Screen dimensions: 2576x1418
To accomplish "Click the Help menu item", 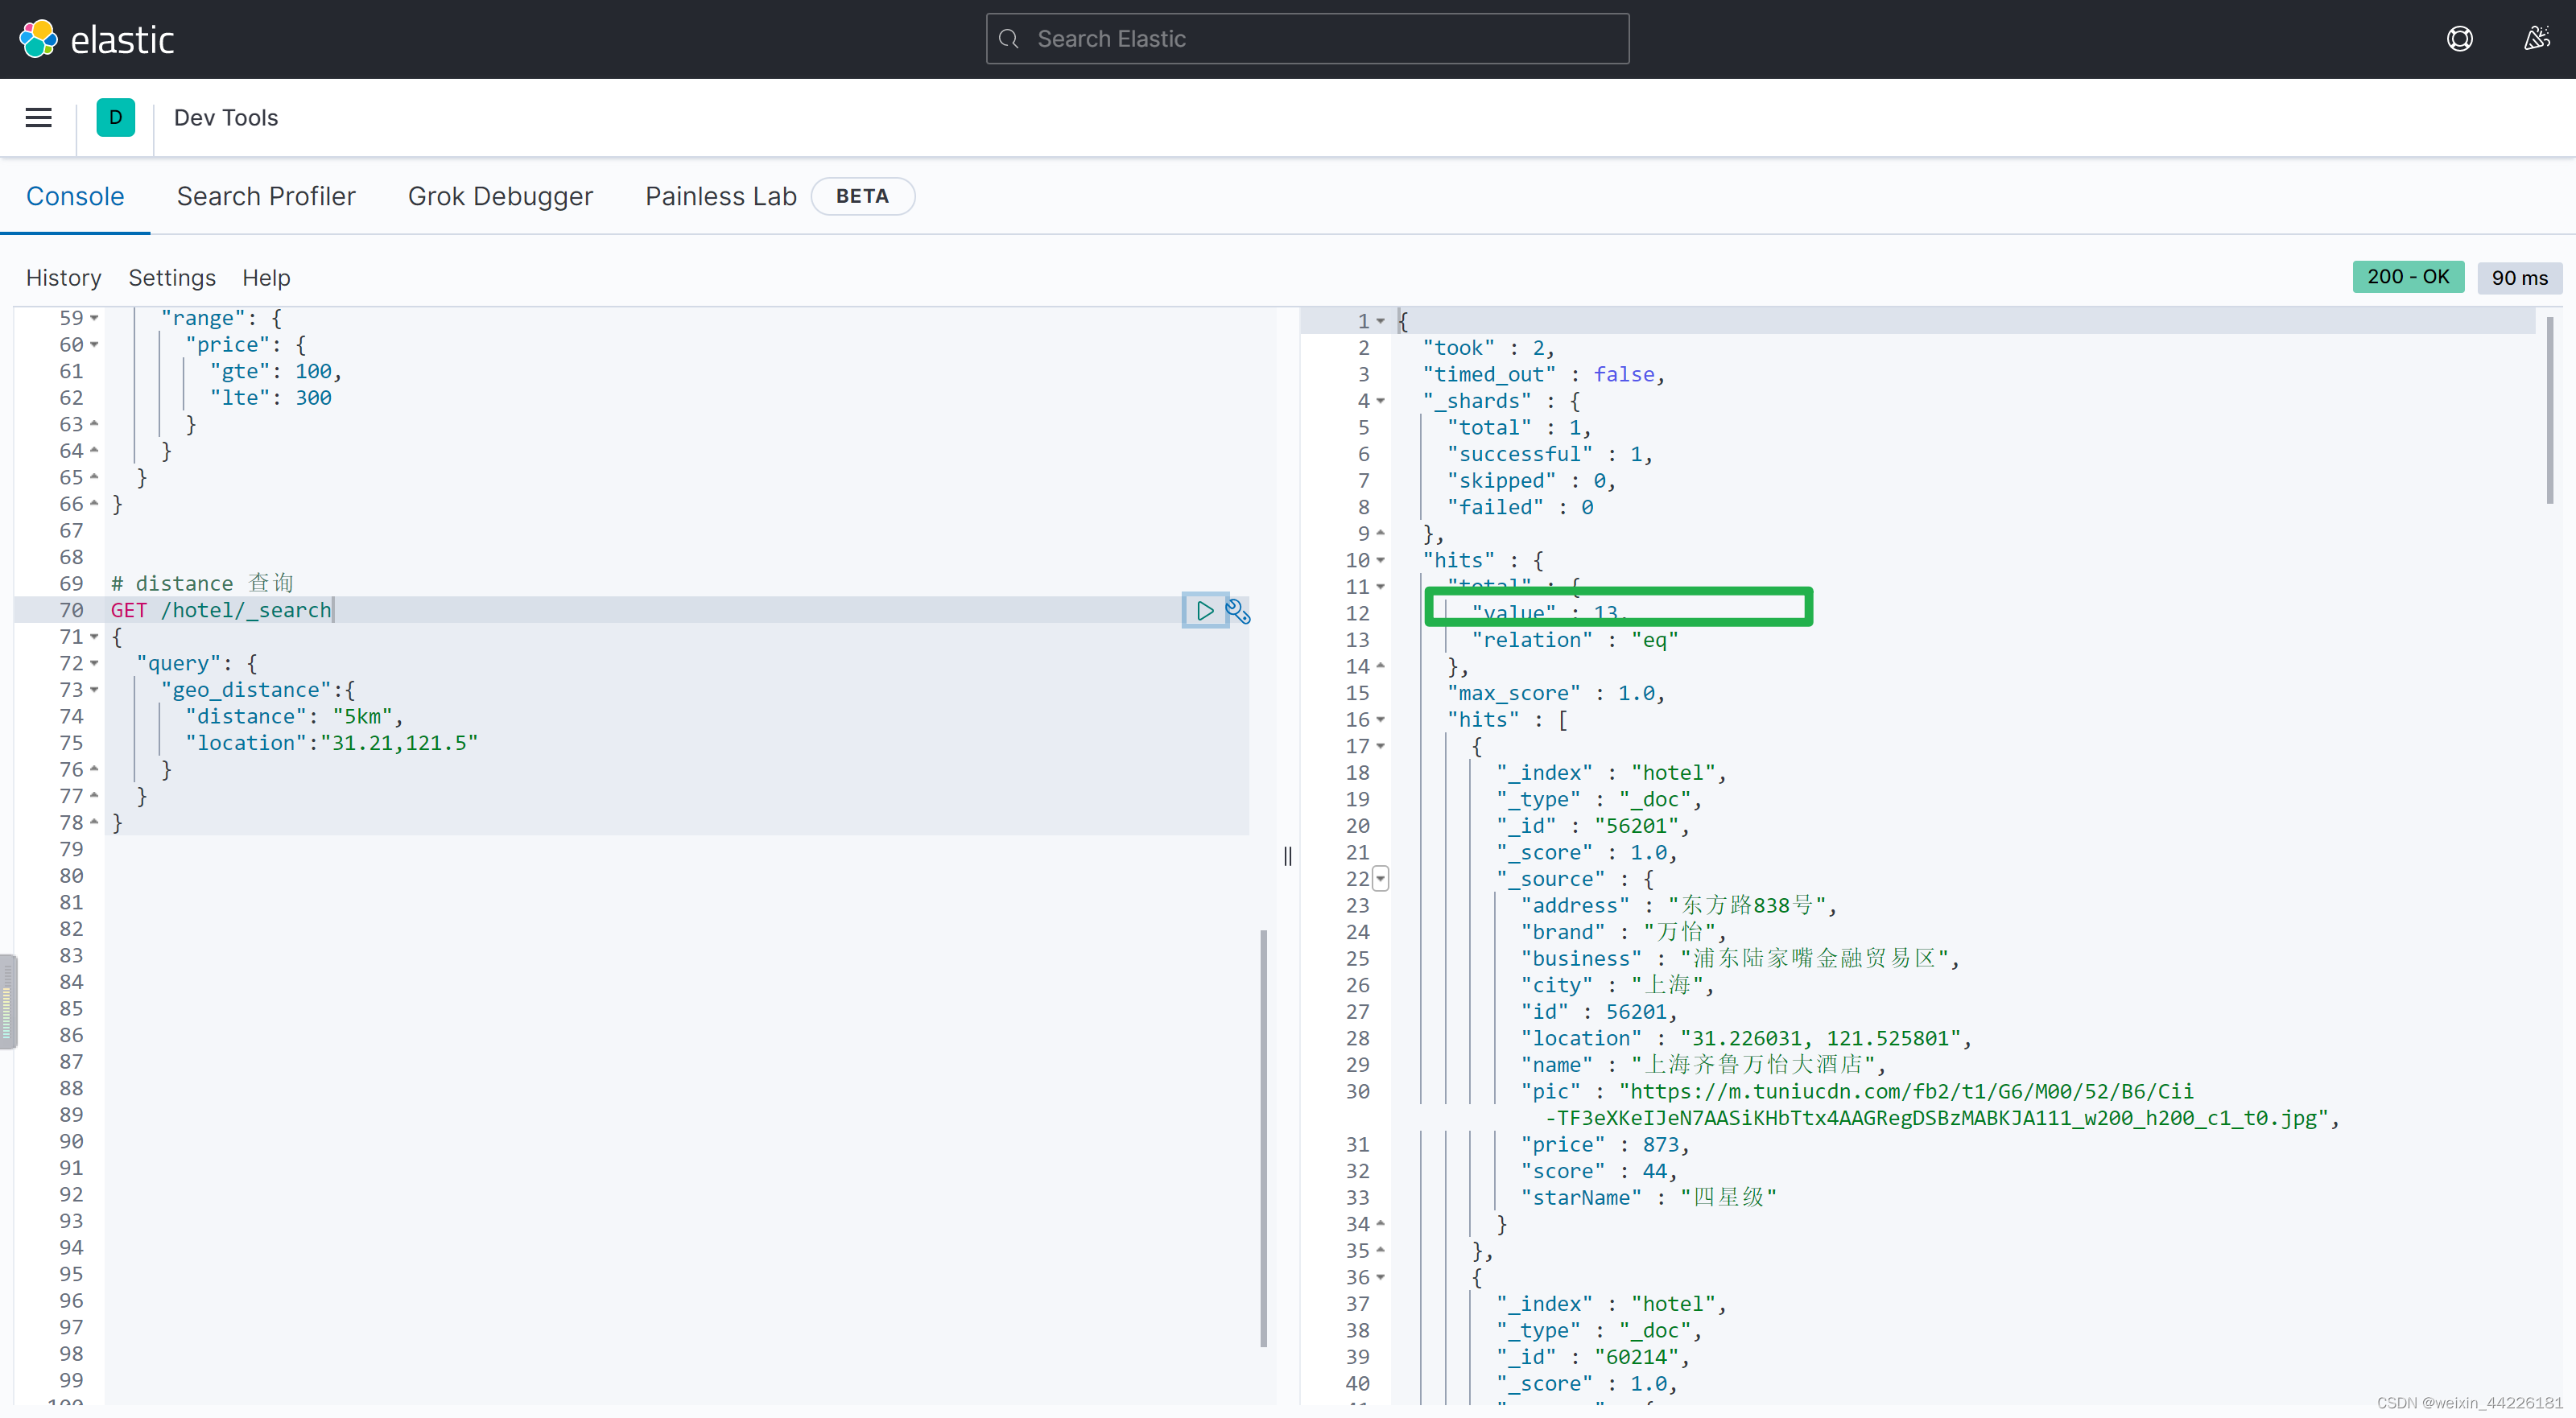I will point(264,278).
